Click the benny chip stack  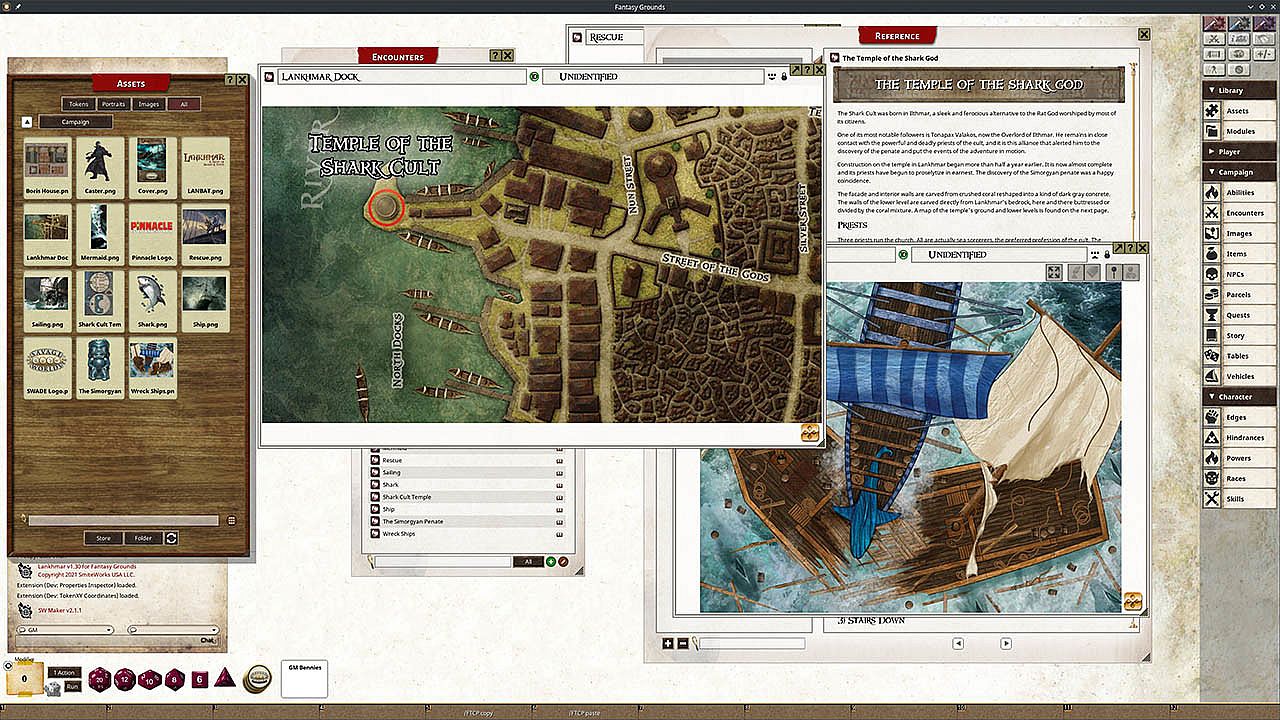coord(259,678)
